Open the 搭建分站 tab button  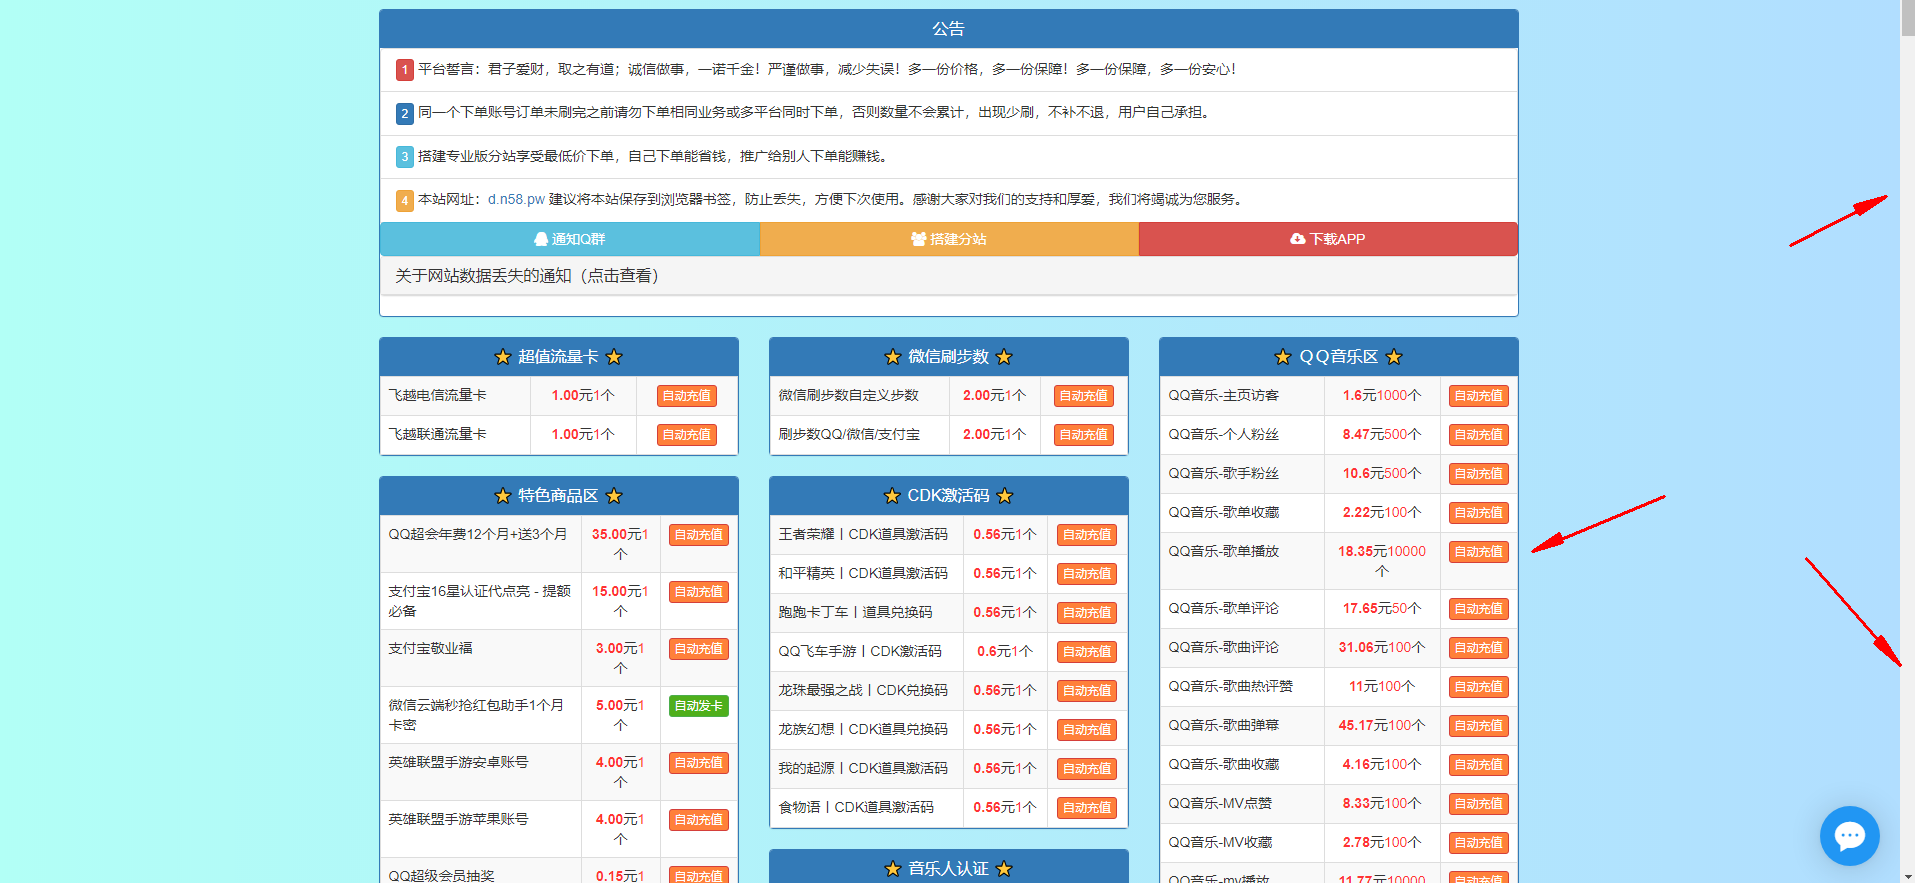(949, 239)
